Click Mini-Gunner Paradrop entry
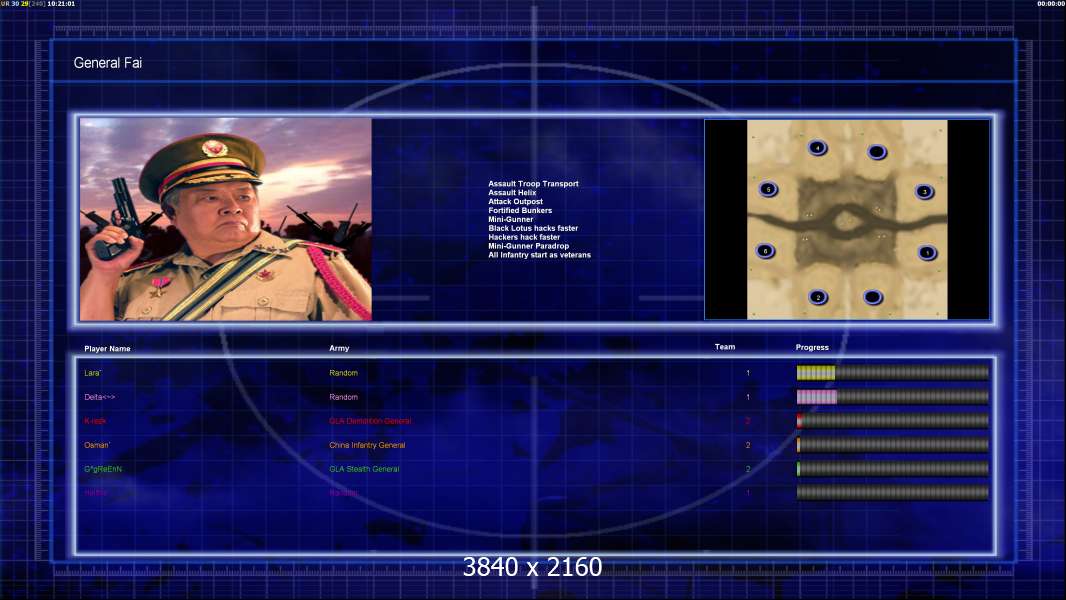1066x600 pixels. click(x=528, y=246)
